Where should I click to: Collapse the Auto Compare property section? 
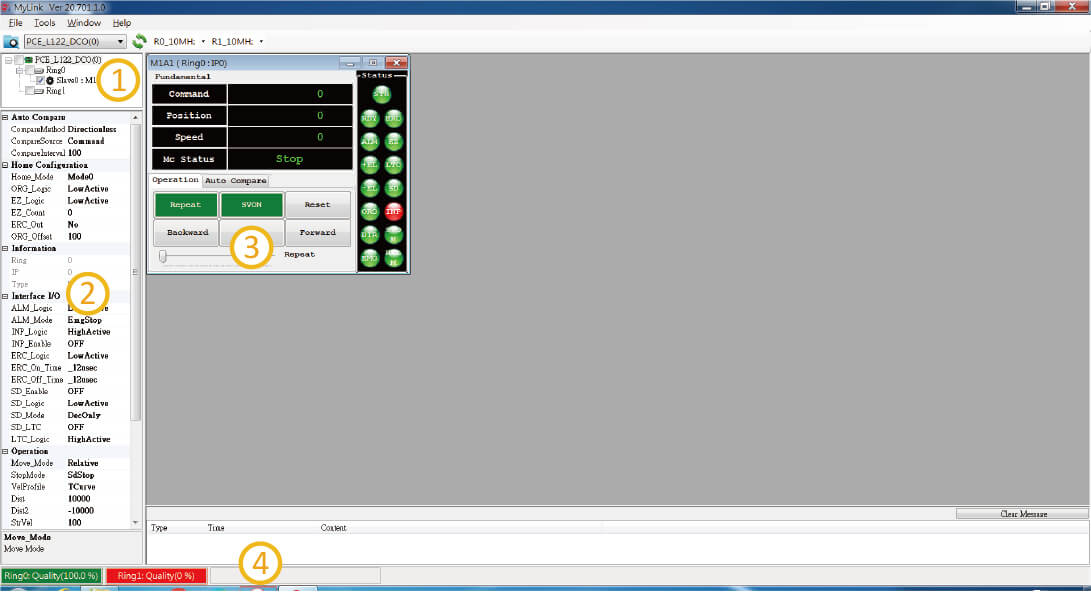[5, 118]
